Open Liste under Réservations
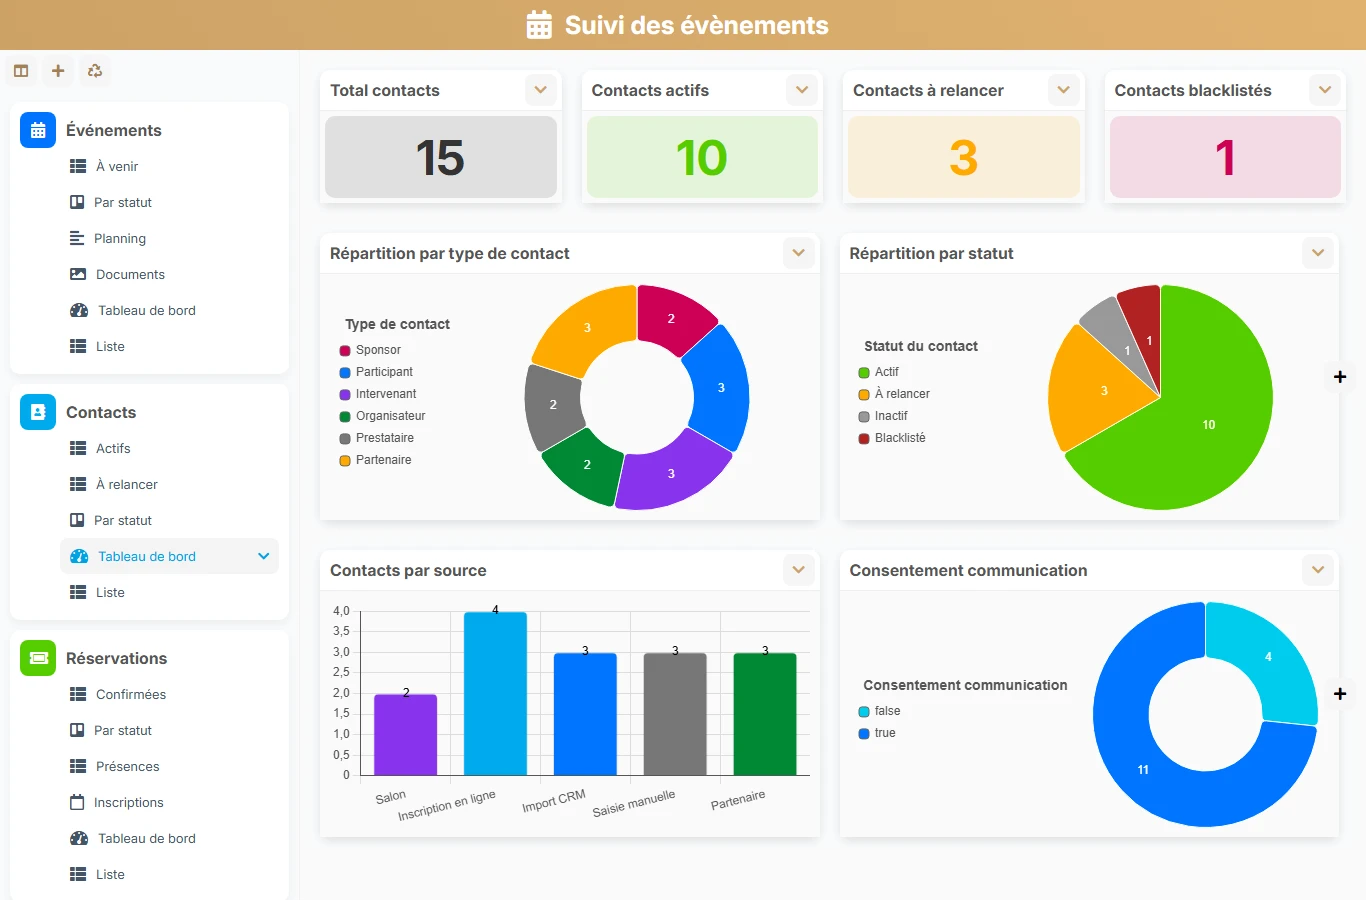The image size is (1366, 900). coord(110,874)
